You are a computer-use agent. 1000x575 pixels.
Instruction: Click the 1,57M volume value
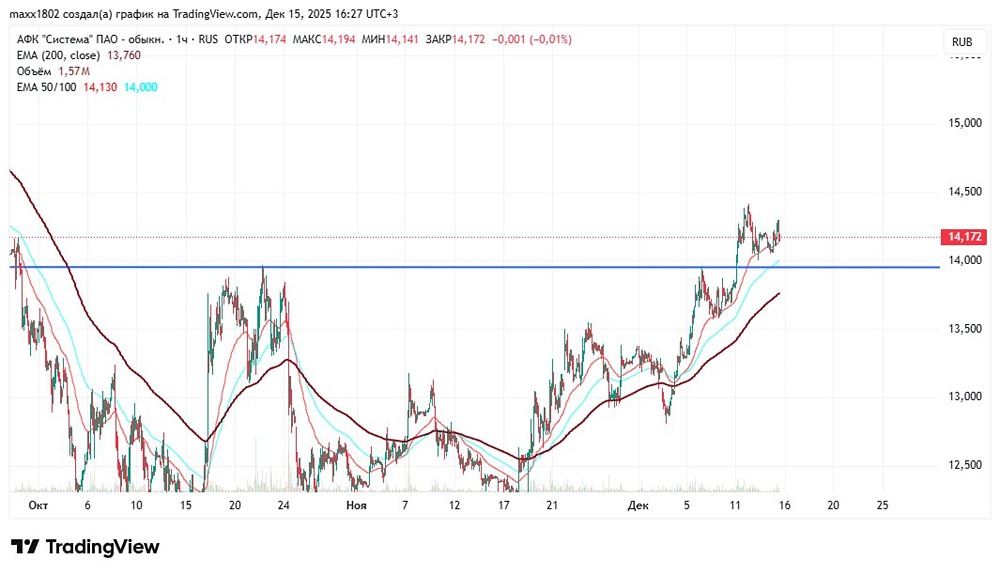(x=74, y=71)
